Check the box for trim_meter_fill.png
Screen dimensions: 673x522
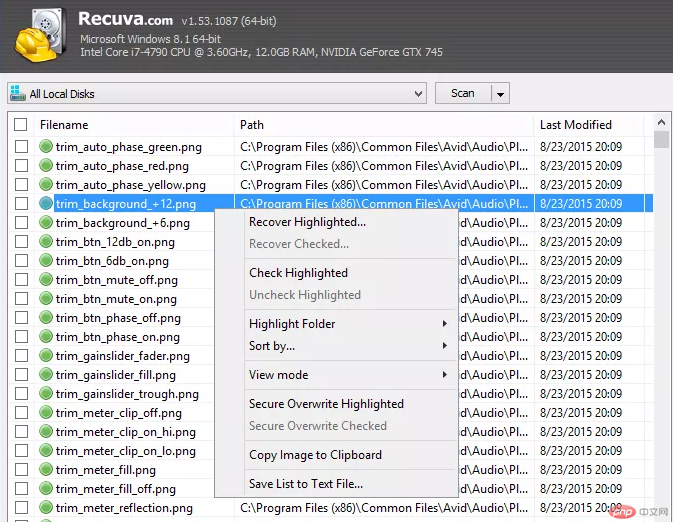21,470
